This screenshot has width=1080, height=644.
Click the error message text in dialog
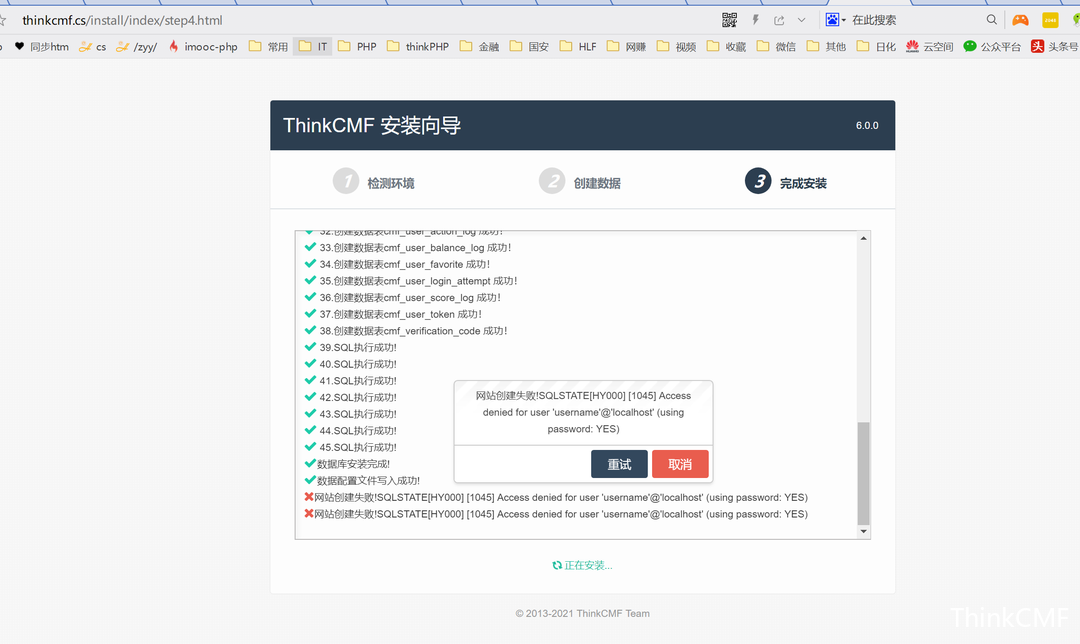pyautogui.click(x=583, y=412)
